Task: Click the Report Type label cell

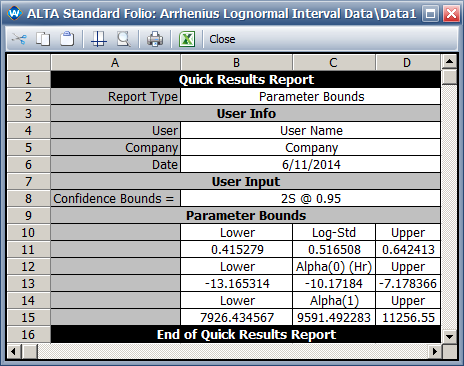Action: (x=115, y=97)
